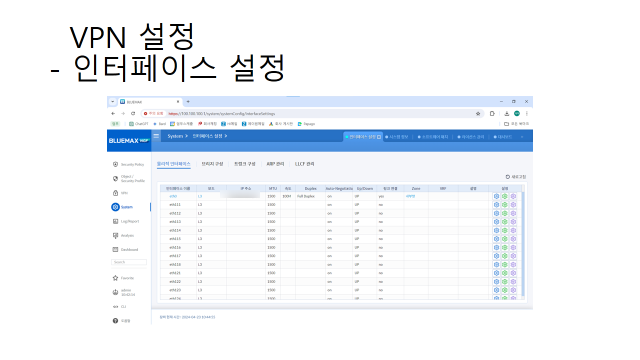Open the all bookmarks folder
This screenshot has height=360, width=640.
tap(516, 124)
